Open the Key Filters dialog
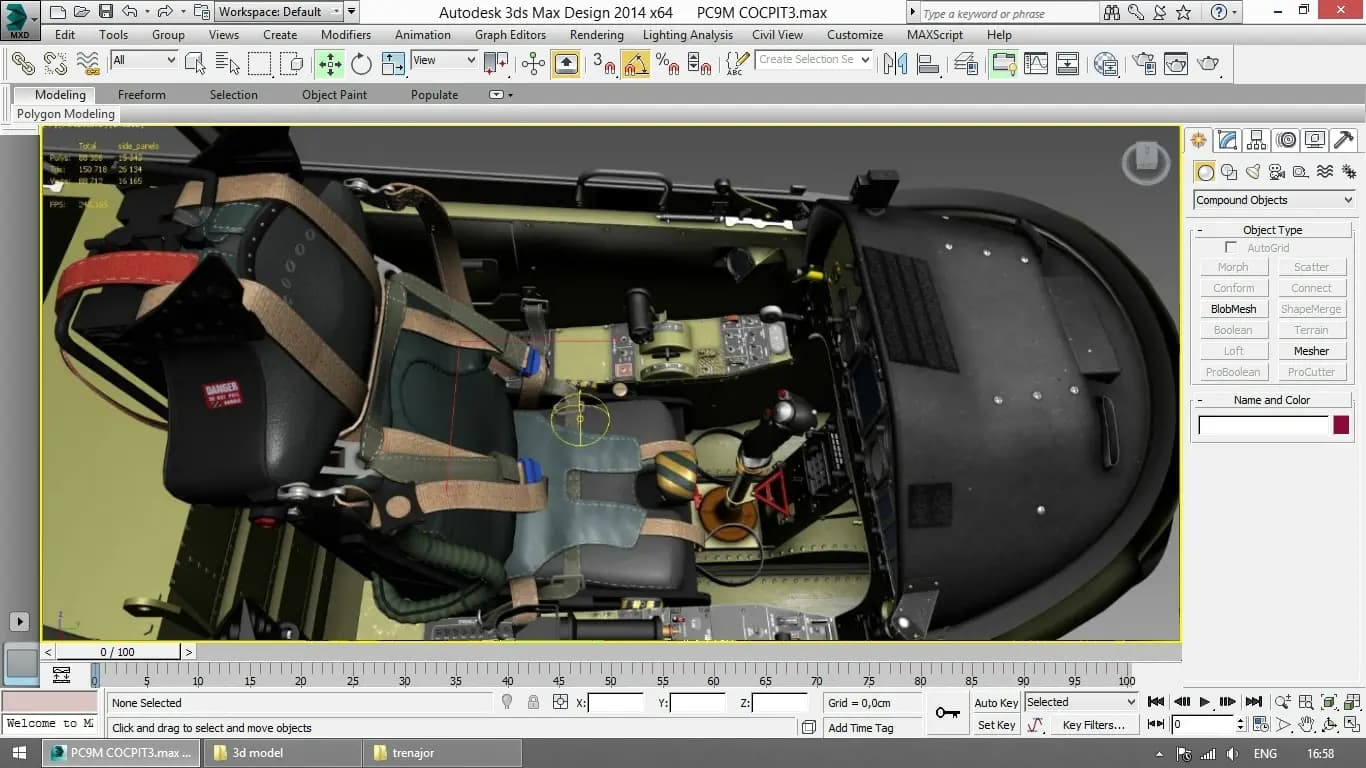The height and width of the screenshot is (768, 1366). 1093,725
